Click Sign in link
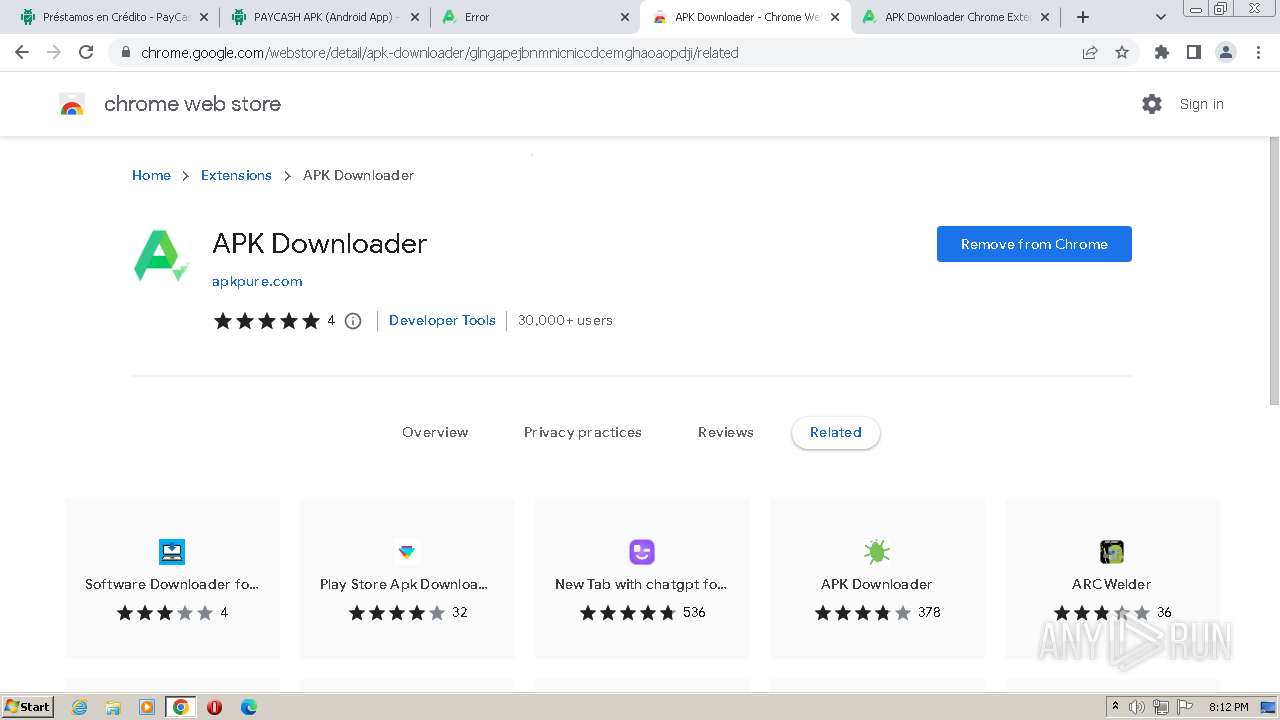 pyautogui.click(x=1201, y=104)
